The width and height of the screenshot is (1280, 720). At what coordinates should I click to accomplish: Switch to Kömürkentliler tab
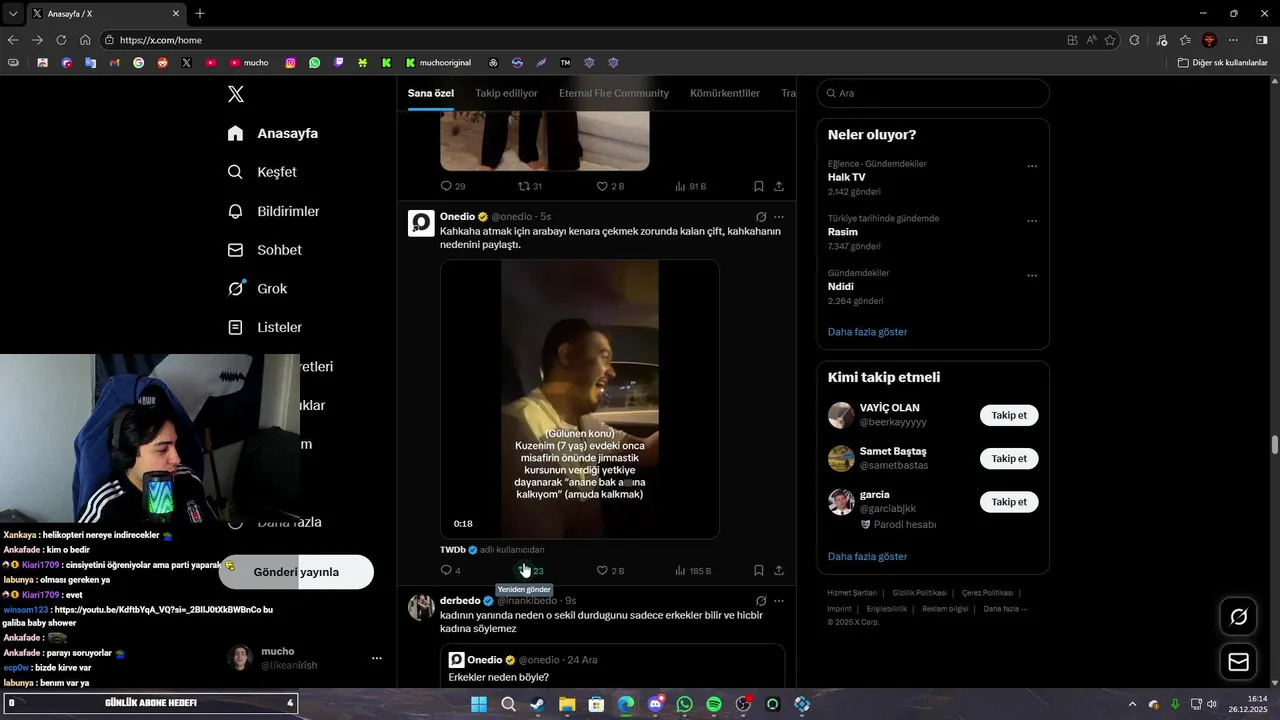pos(725,93)
